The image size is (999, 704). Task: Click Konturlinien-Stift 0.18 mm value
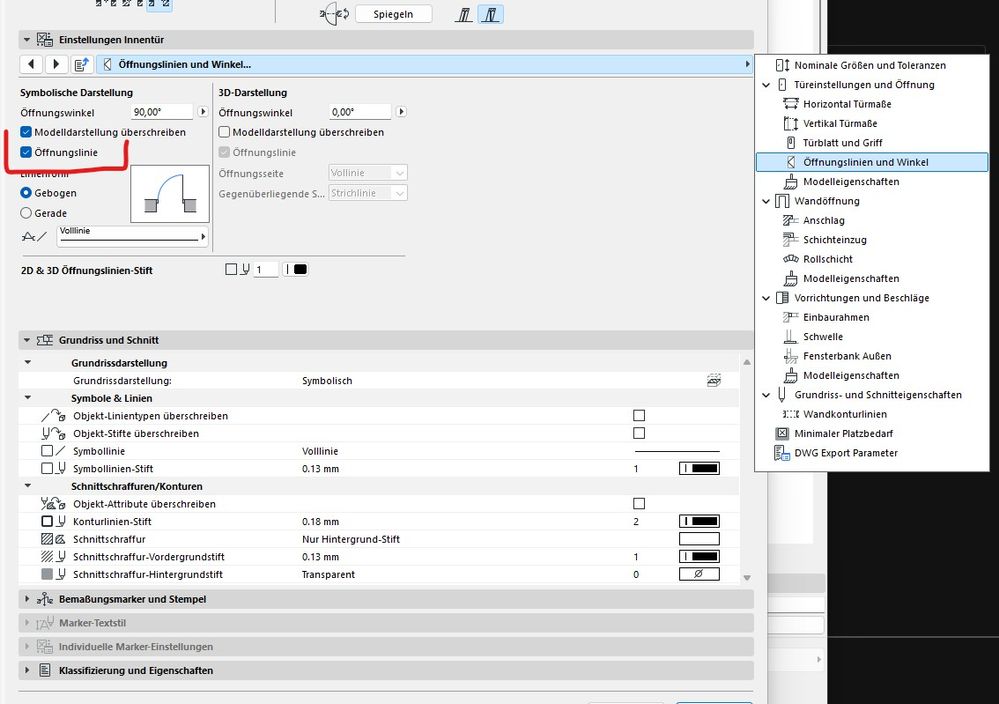[x=320, y=521]
